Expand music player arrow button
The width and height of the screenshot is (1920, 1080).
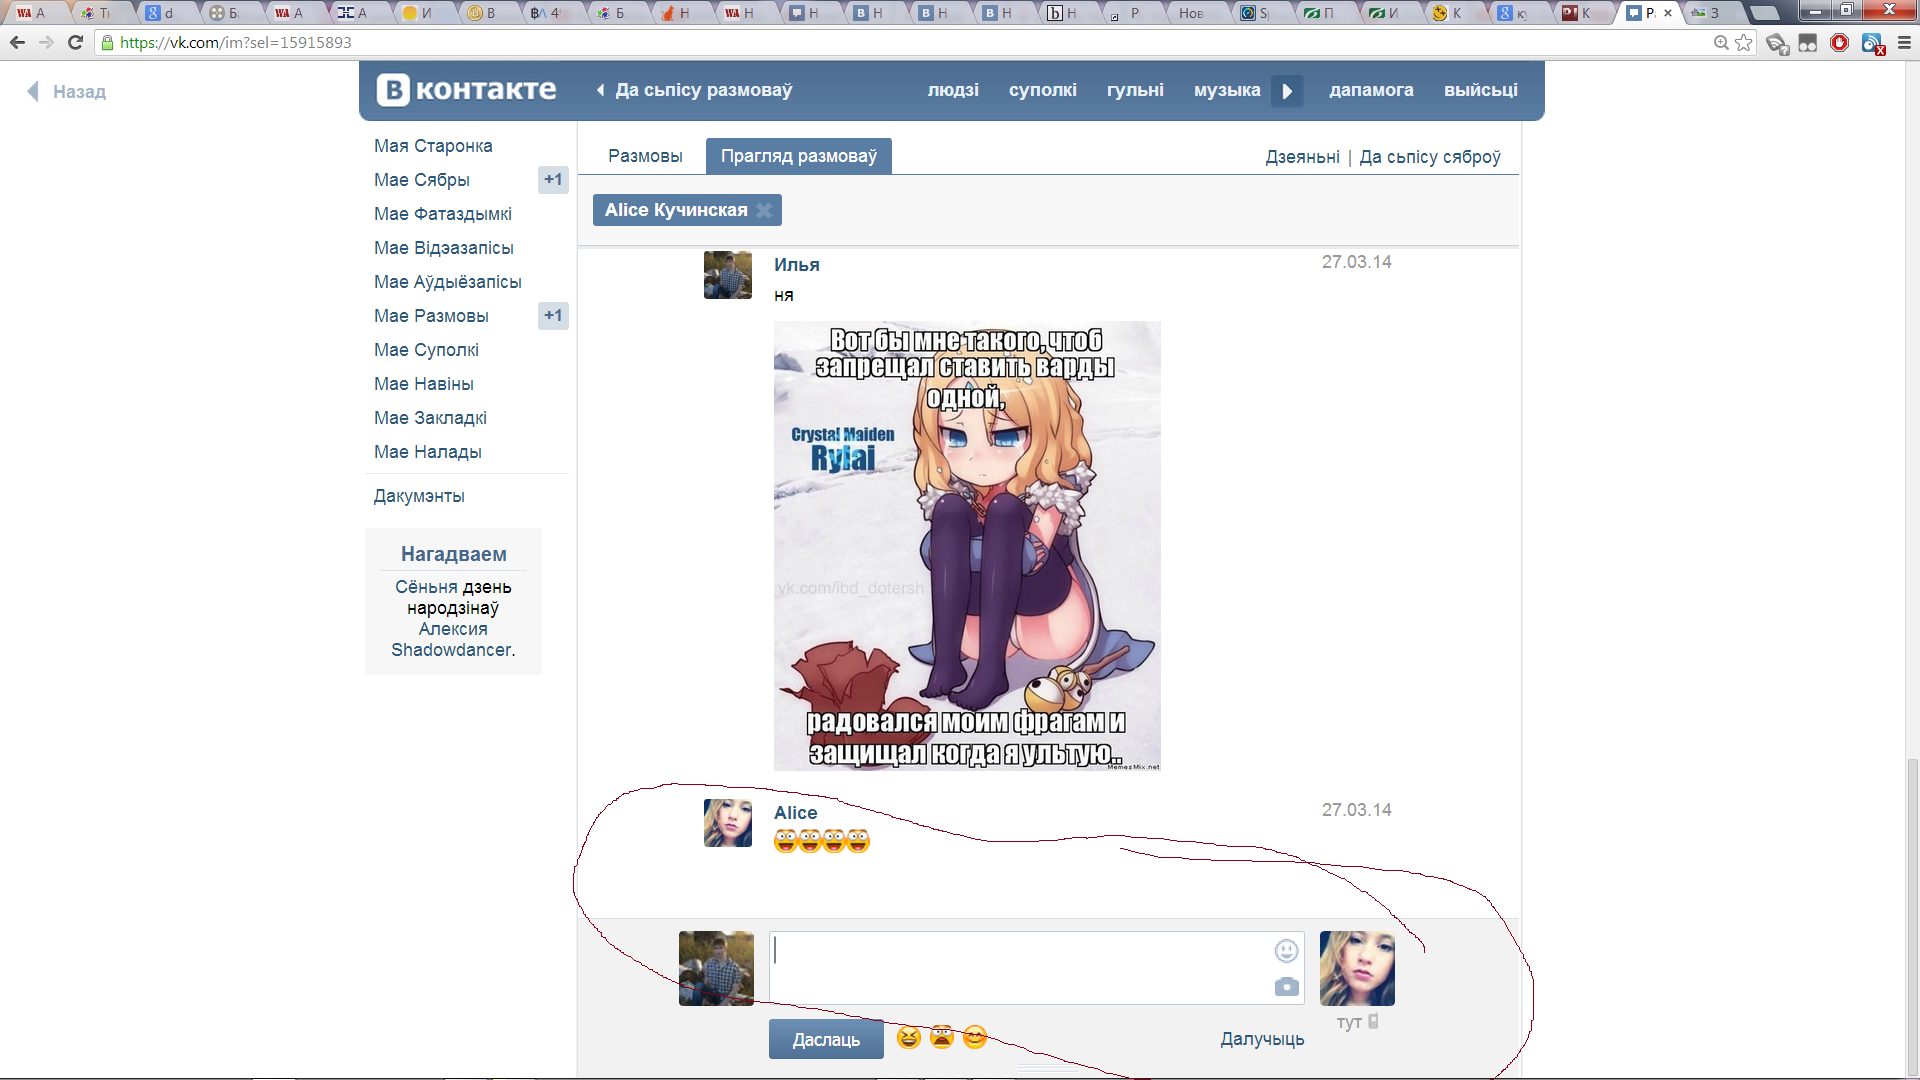coord(1287,91)
